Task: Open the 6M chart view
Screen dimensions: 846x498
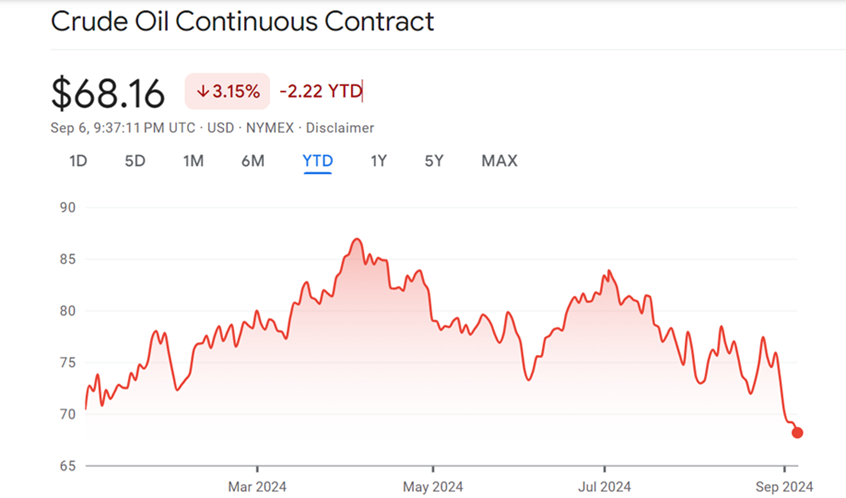Action: [x=252, y=160]
